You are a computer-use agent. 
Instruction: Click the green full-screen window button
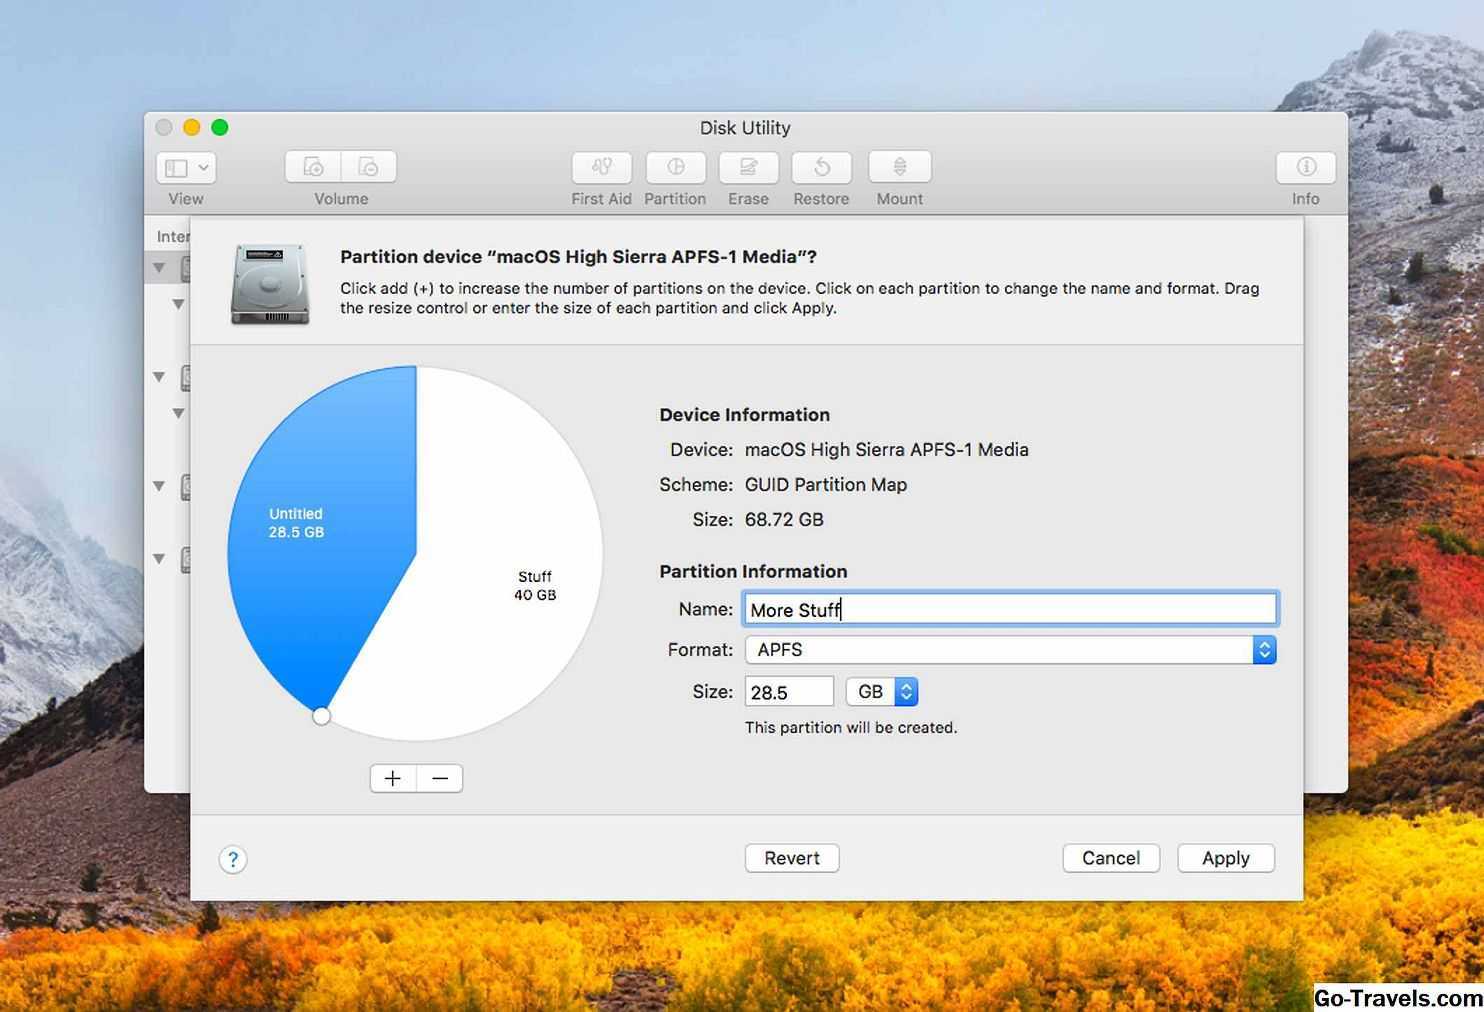pyautogui.click(x=220, y=127)
